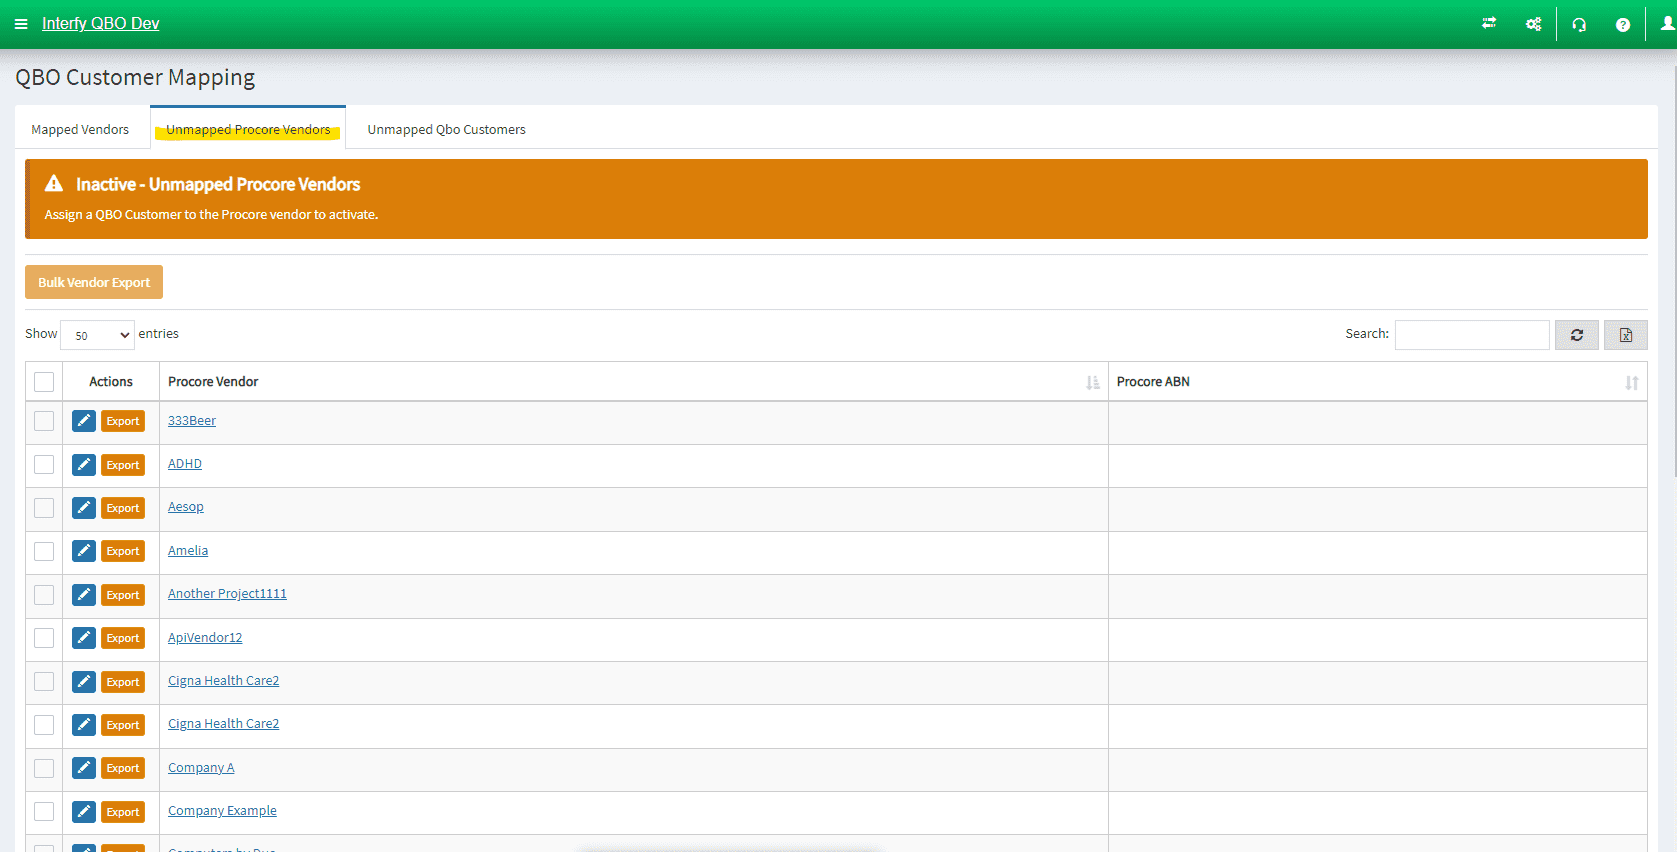The width and height of the screenshot is (1677, 852).
Task: Check the box for ADHD vendor
Action: click(x=44, y=465)
